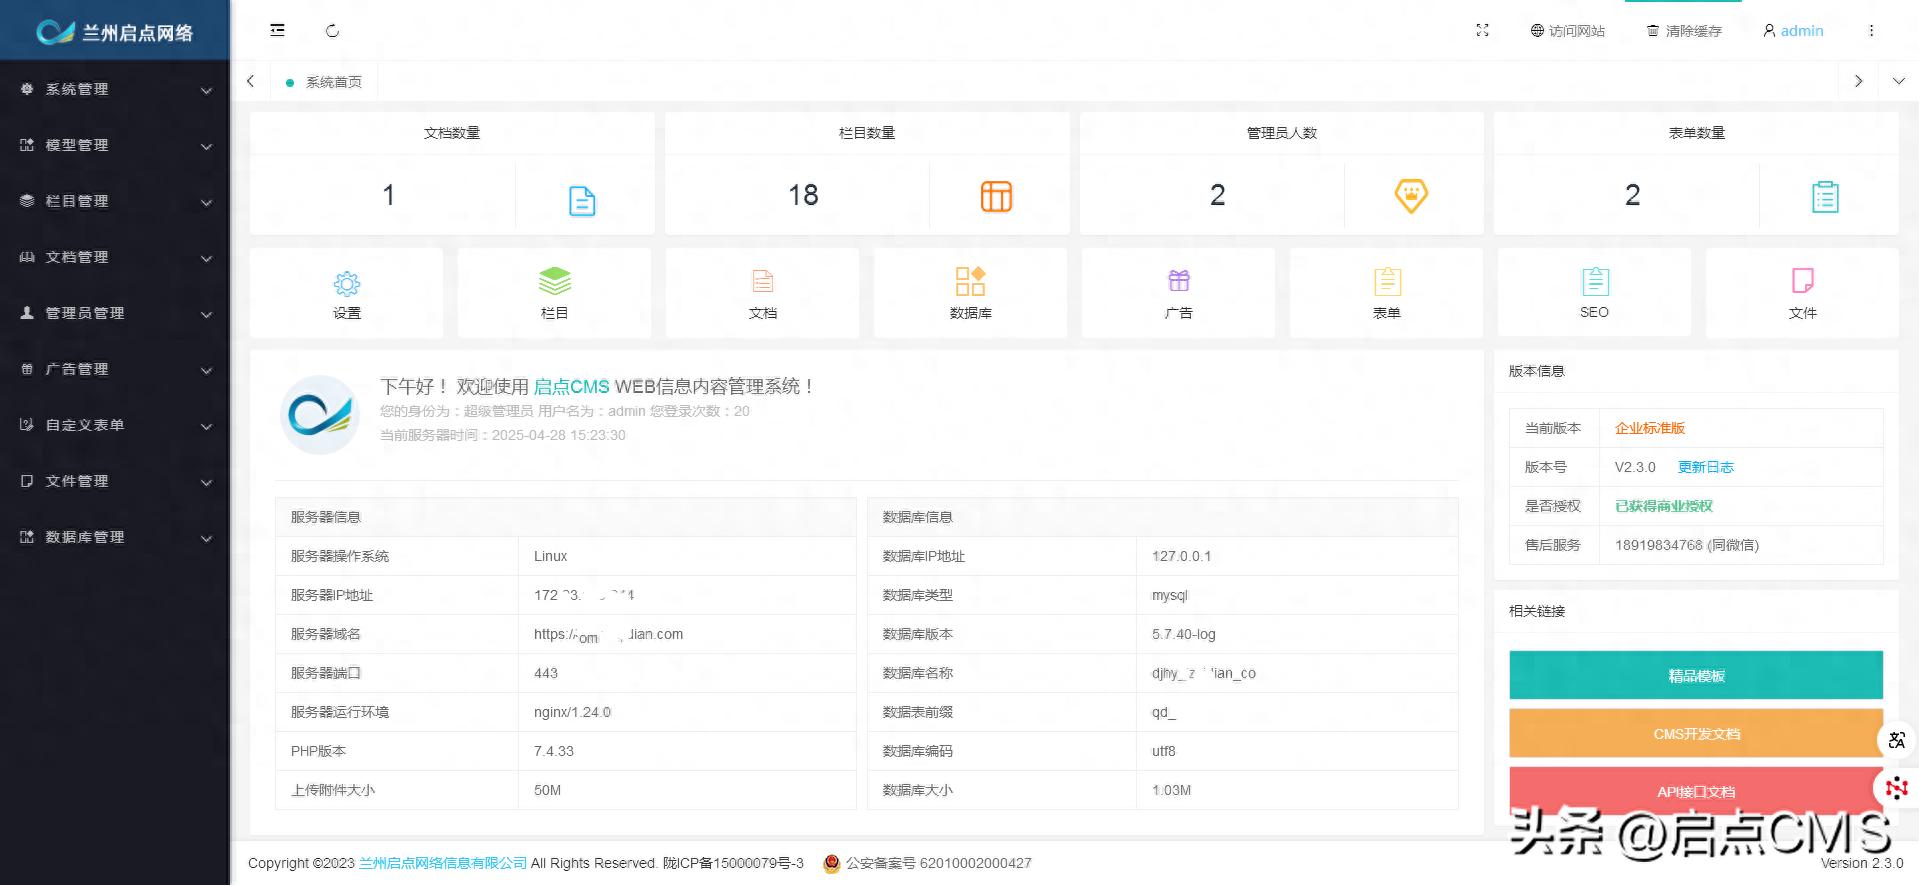Expand the 文档管理 sidebar menu
Viewport: 1919px width, 885px height.
pyautogui.click(x=115, y=257)
